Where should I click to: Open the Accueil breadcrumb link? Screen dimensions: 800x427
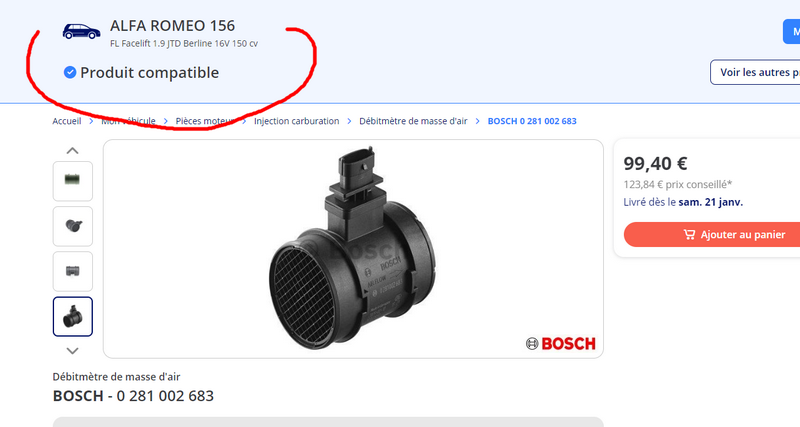pos(67,121)
